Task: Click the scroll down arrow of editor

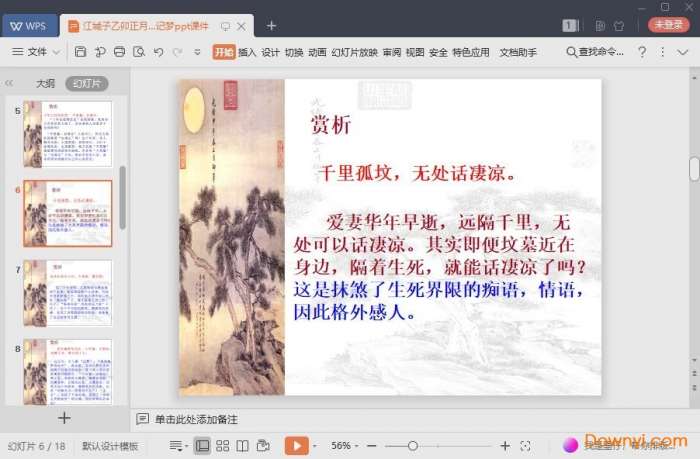Action: pos(694,360)
